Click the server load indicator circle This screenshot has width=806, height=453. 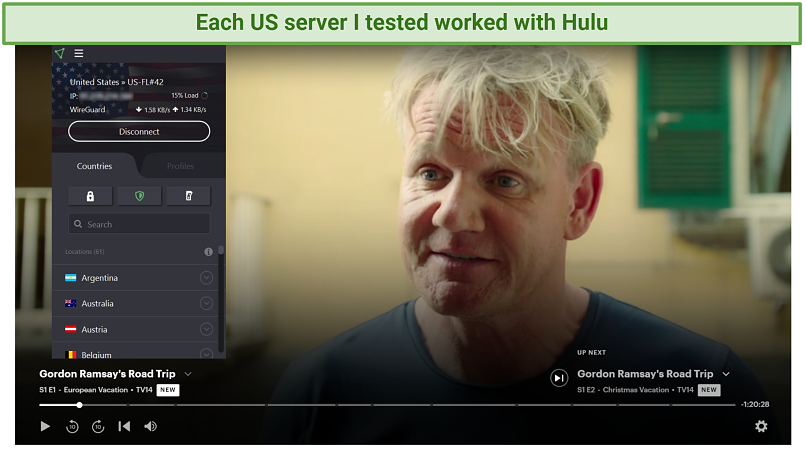pyautogui.click(x=205, y=96)
